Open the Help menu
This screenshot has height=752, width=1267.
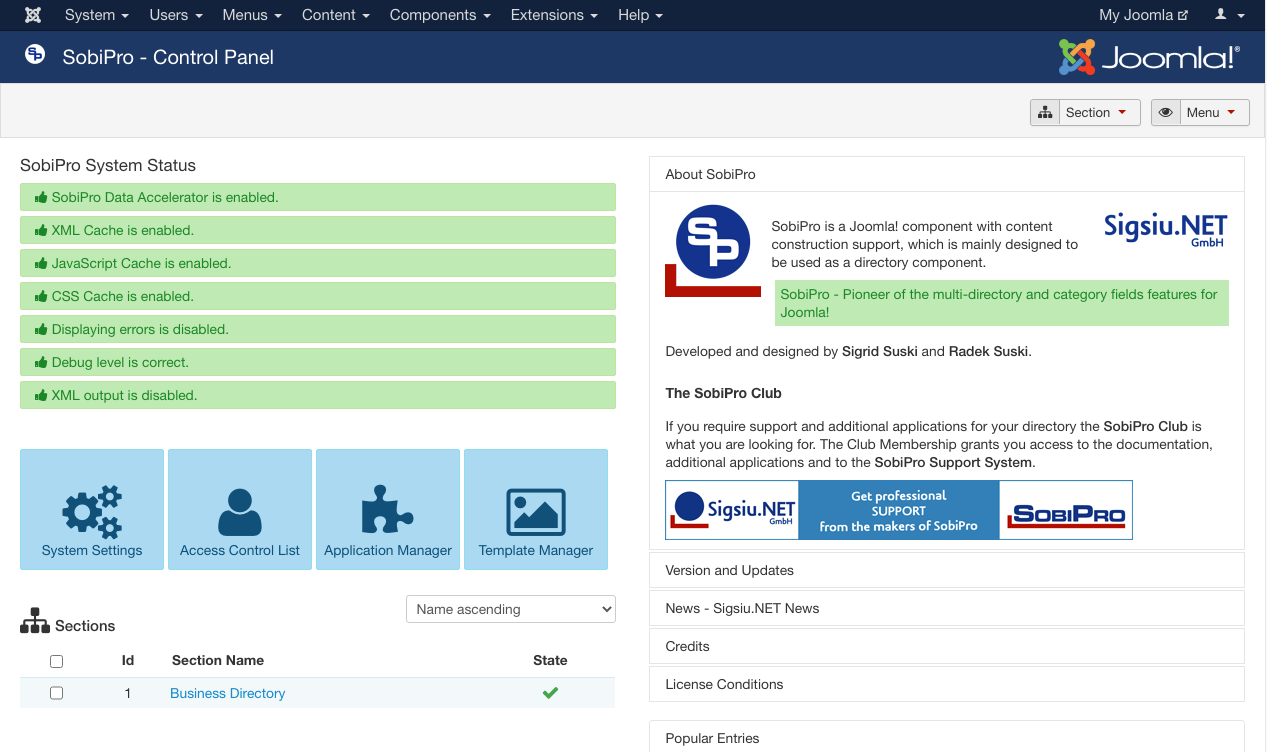coord(640,15)
